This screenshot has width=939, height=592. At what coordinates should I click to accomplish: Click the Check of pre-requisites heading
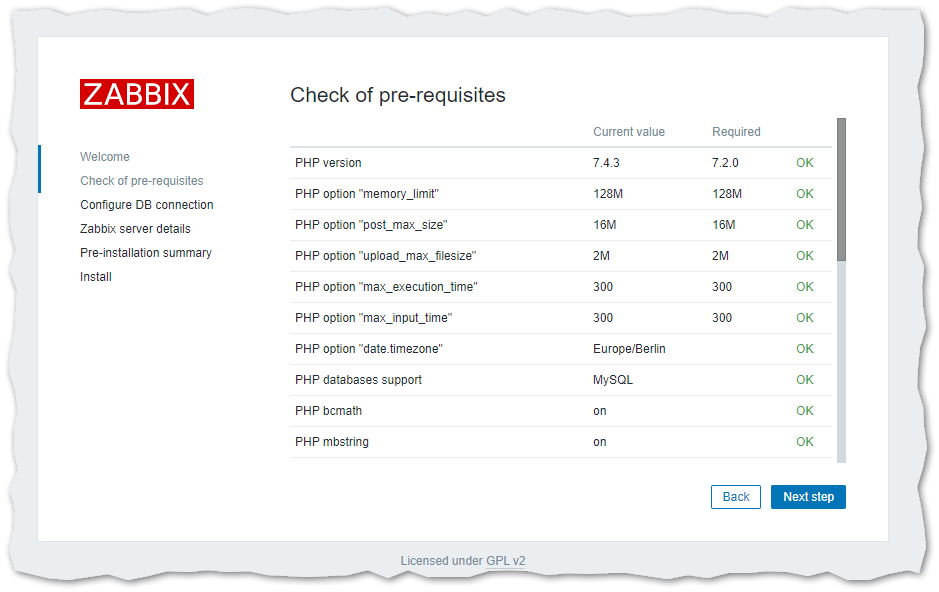coord(398,96)
